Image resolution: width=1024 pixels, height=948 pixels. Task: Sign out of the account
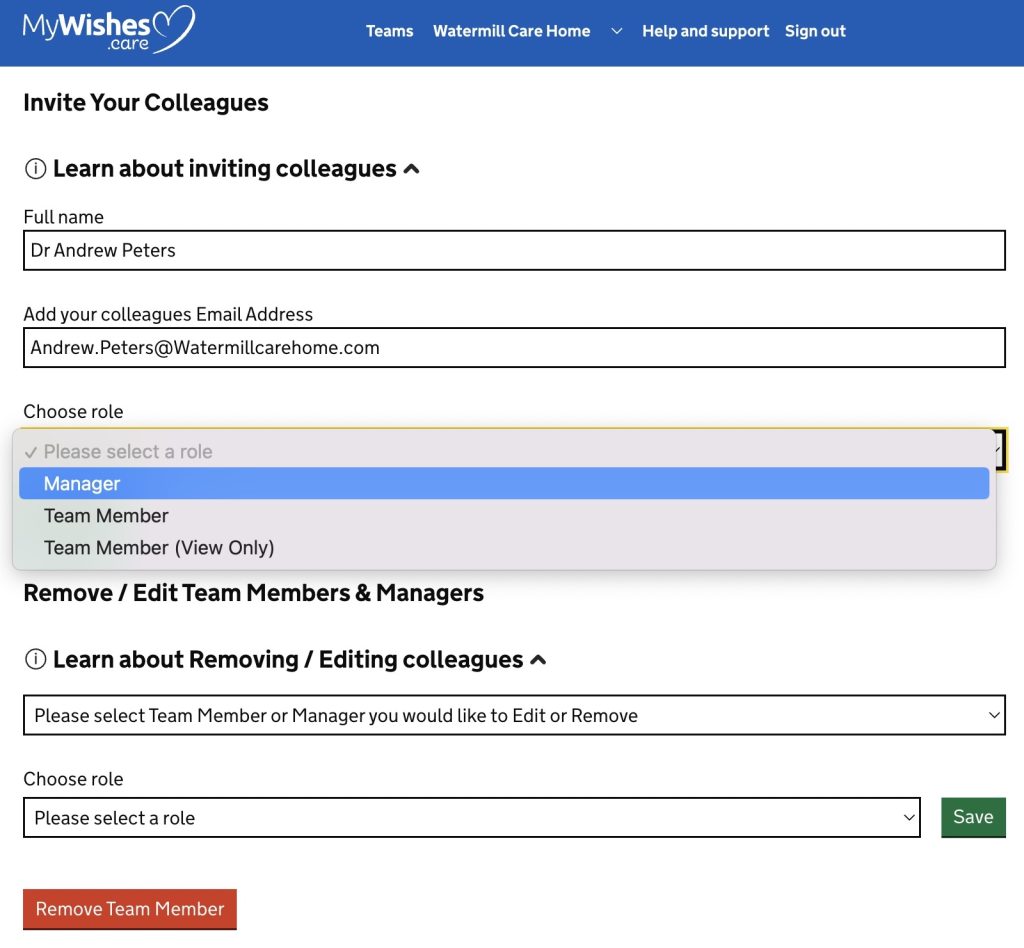(815, 31)
